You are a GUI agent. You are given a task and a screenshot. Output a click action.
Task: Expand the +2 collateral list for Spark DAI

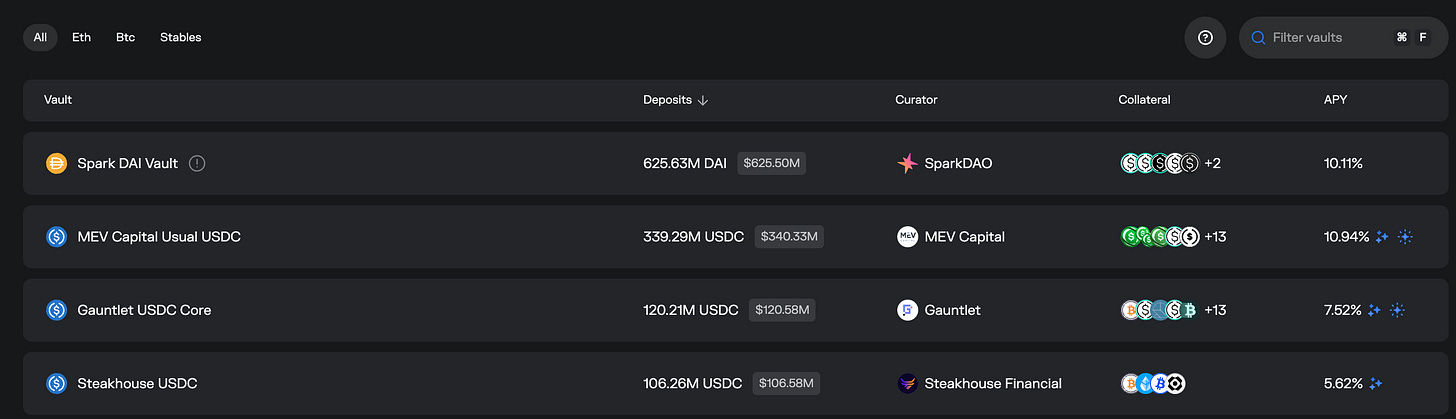pos(1212,163)
